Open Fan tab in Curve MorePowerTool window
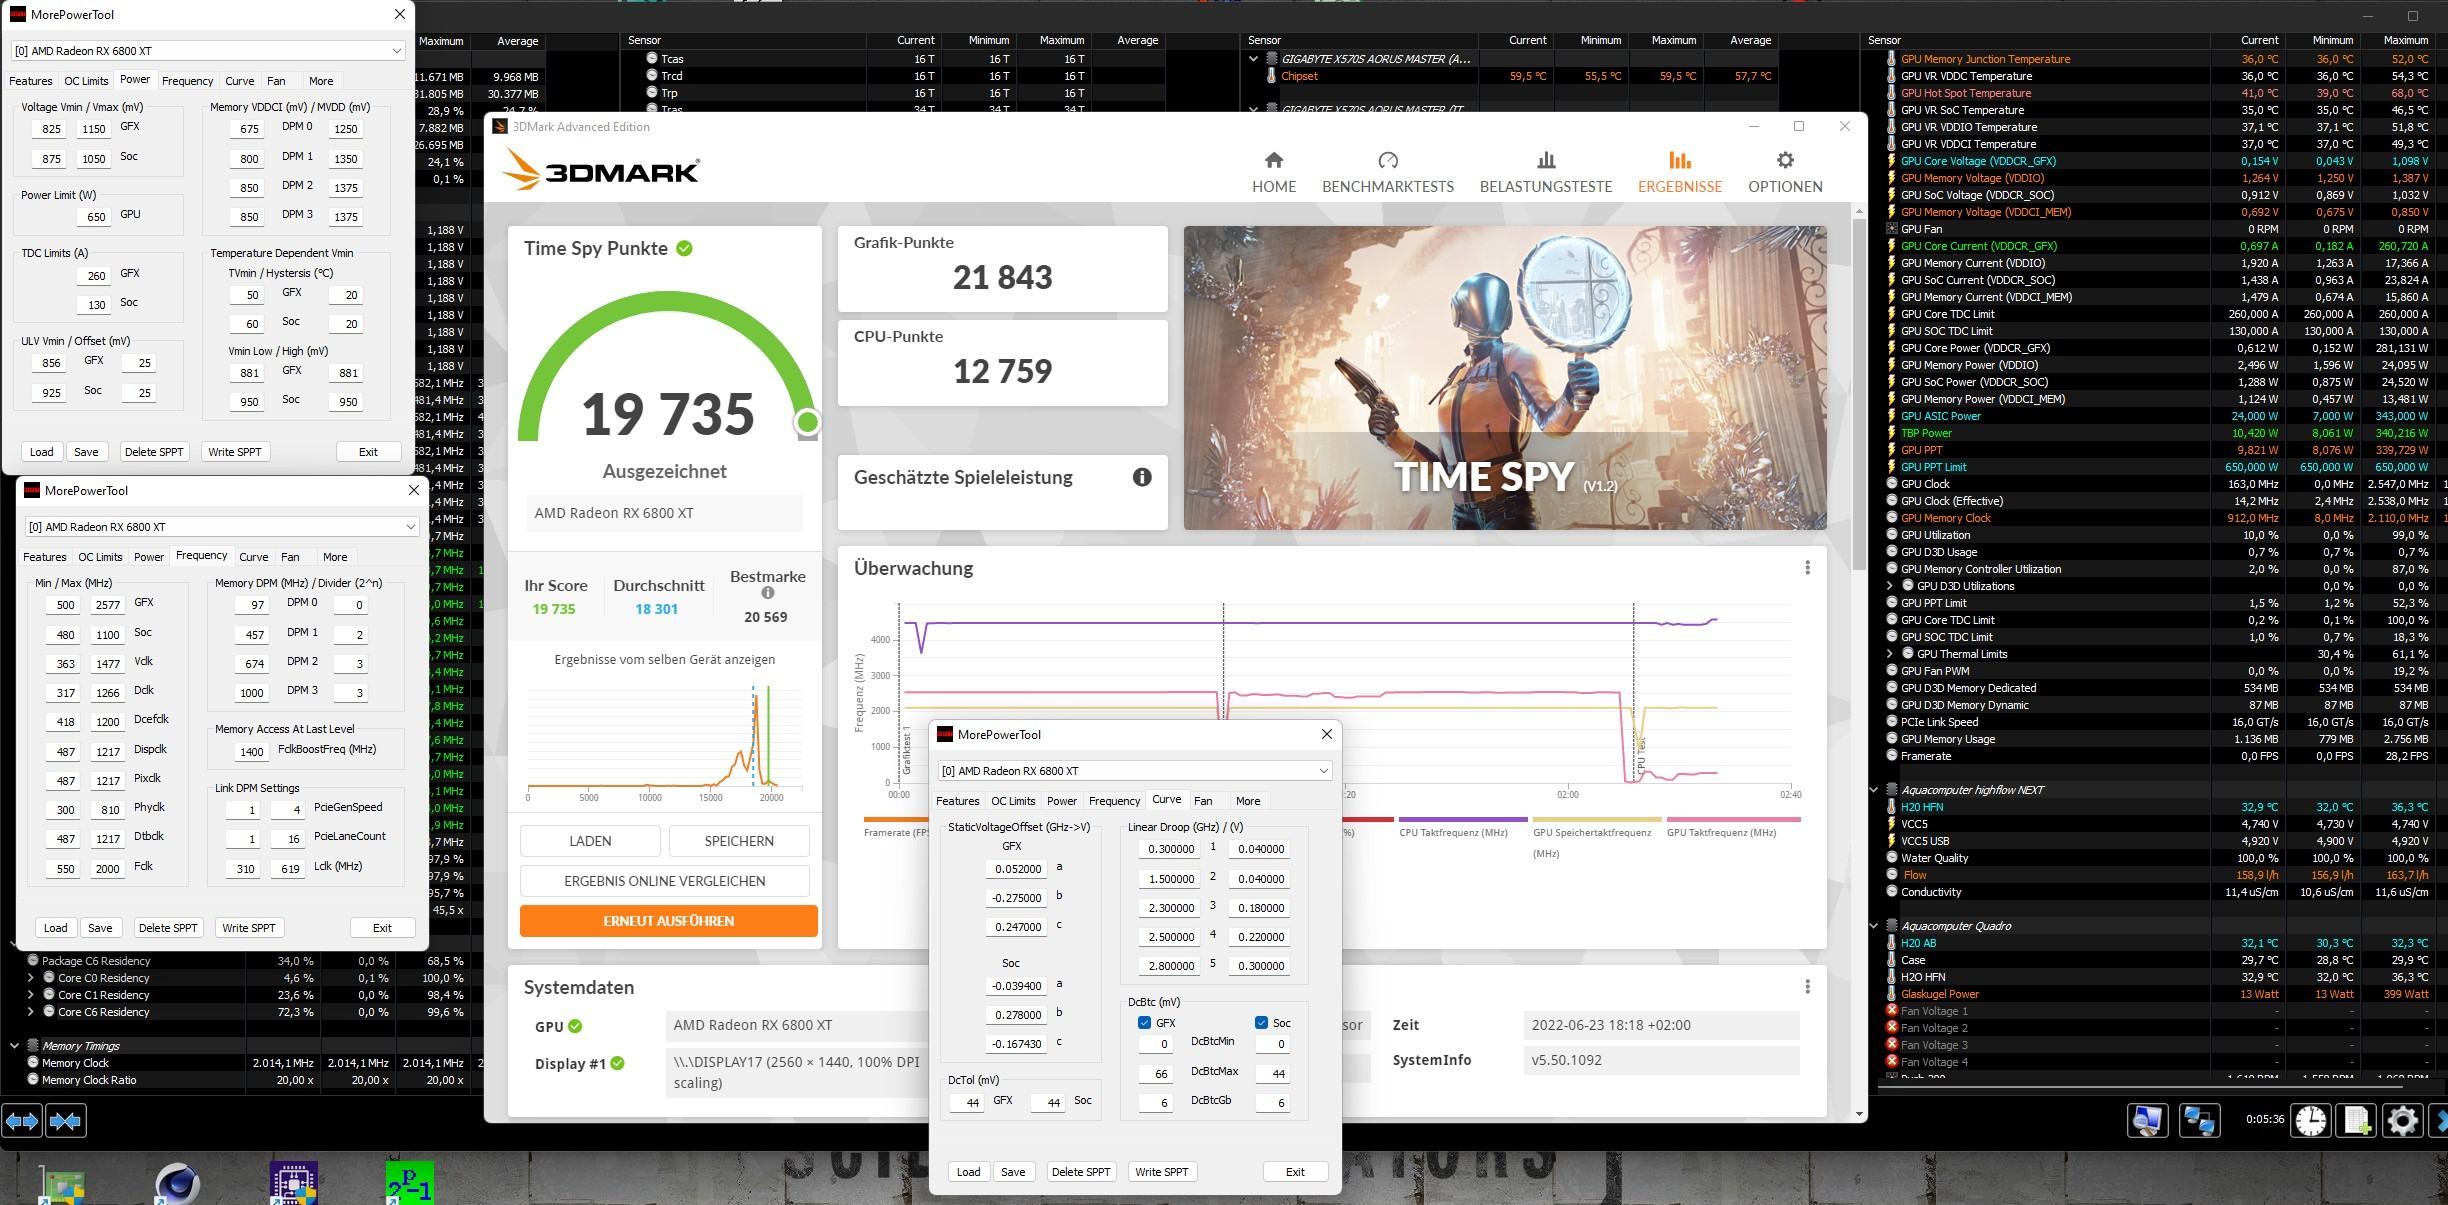The width and height of the screenshot is (2448, 1205). coord(1203,801)
